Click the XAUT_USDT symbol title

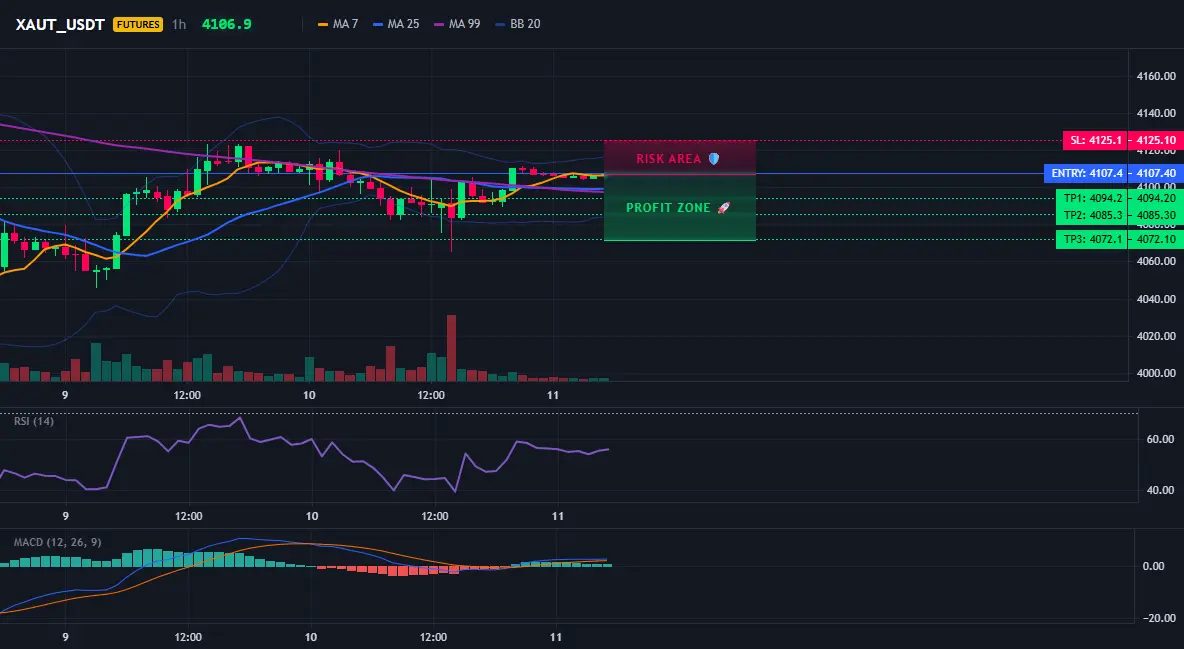pyautogui.click(x=60, y=24)
